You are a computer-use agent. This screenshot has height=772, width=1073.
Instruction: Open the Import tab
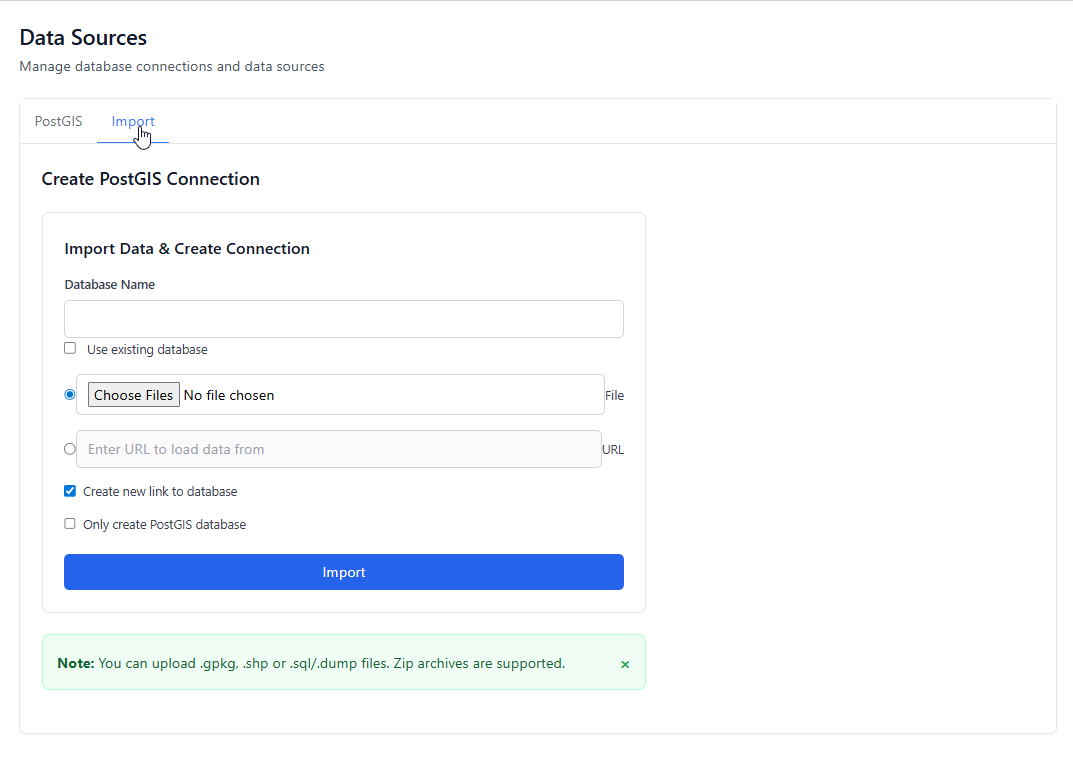pyautogui.click(x=133, y=122)
